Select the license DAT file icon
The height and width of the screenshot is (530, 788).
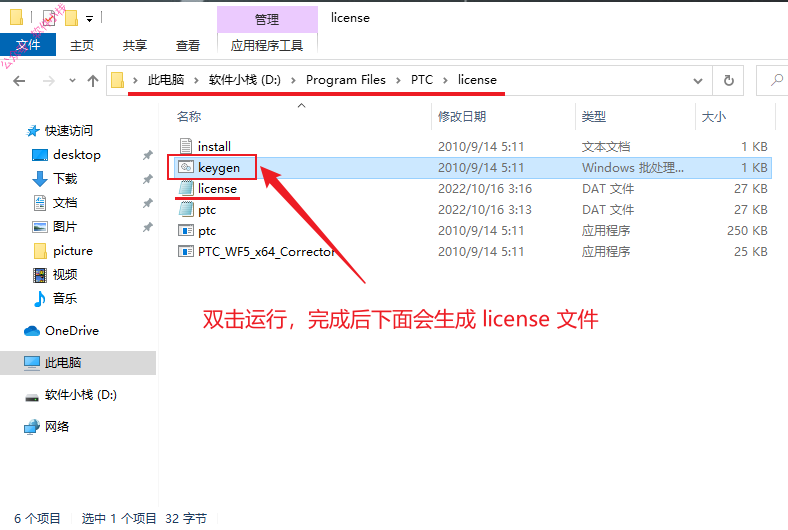point(186,188)
